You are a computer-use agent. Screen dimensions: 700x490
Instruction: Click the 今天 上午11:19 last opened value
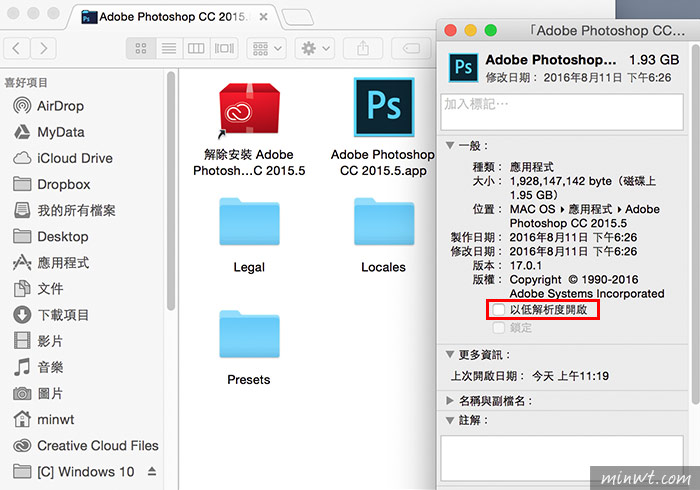point(571,376)
